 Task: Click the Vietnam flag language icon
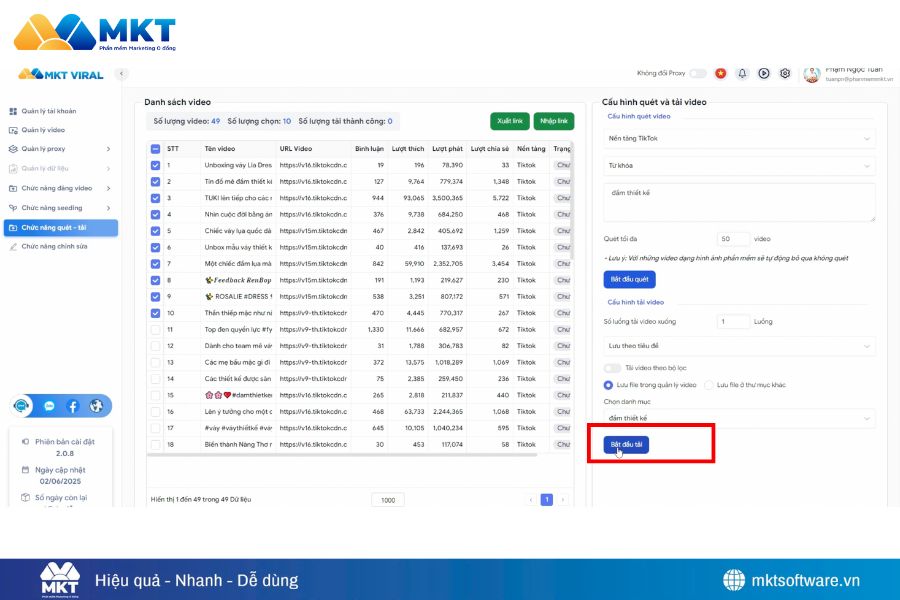click(x=720, y=73)
